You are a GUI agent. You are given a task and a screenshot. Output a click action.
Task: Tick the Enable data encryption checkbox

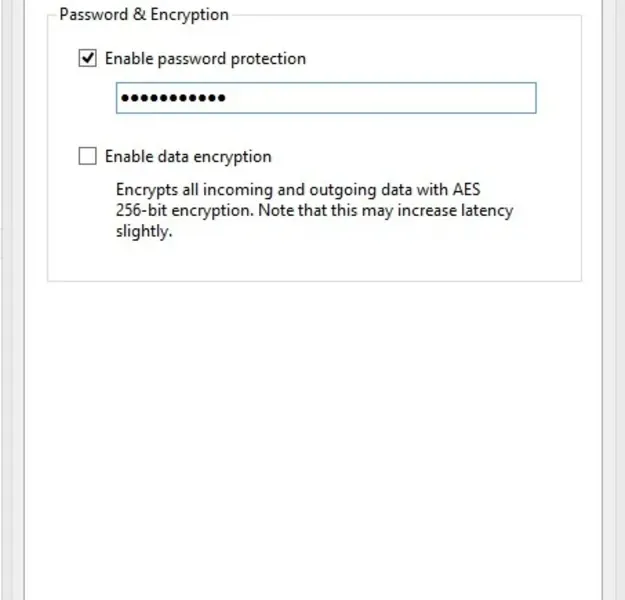pyautogui.click(x=88, y=156)
